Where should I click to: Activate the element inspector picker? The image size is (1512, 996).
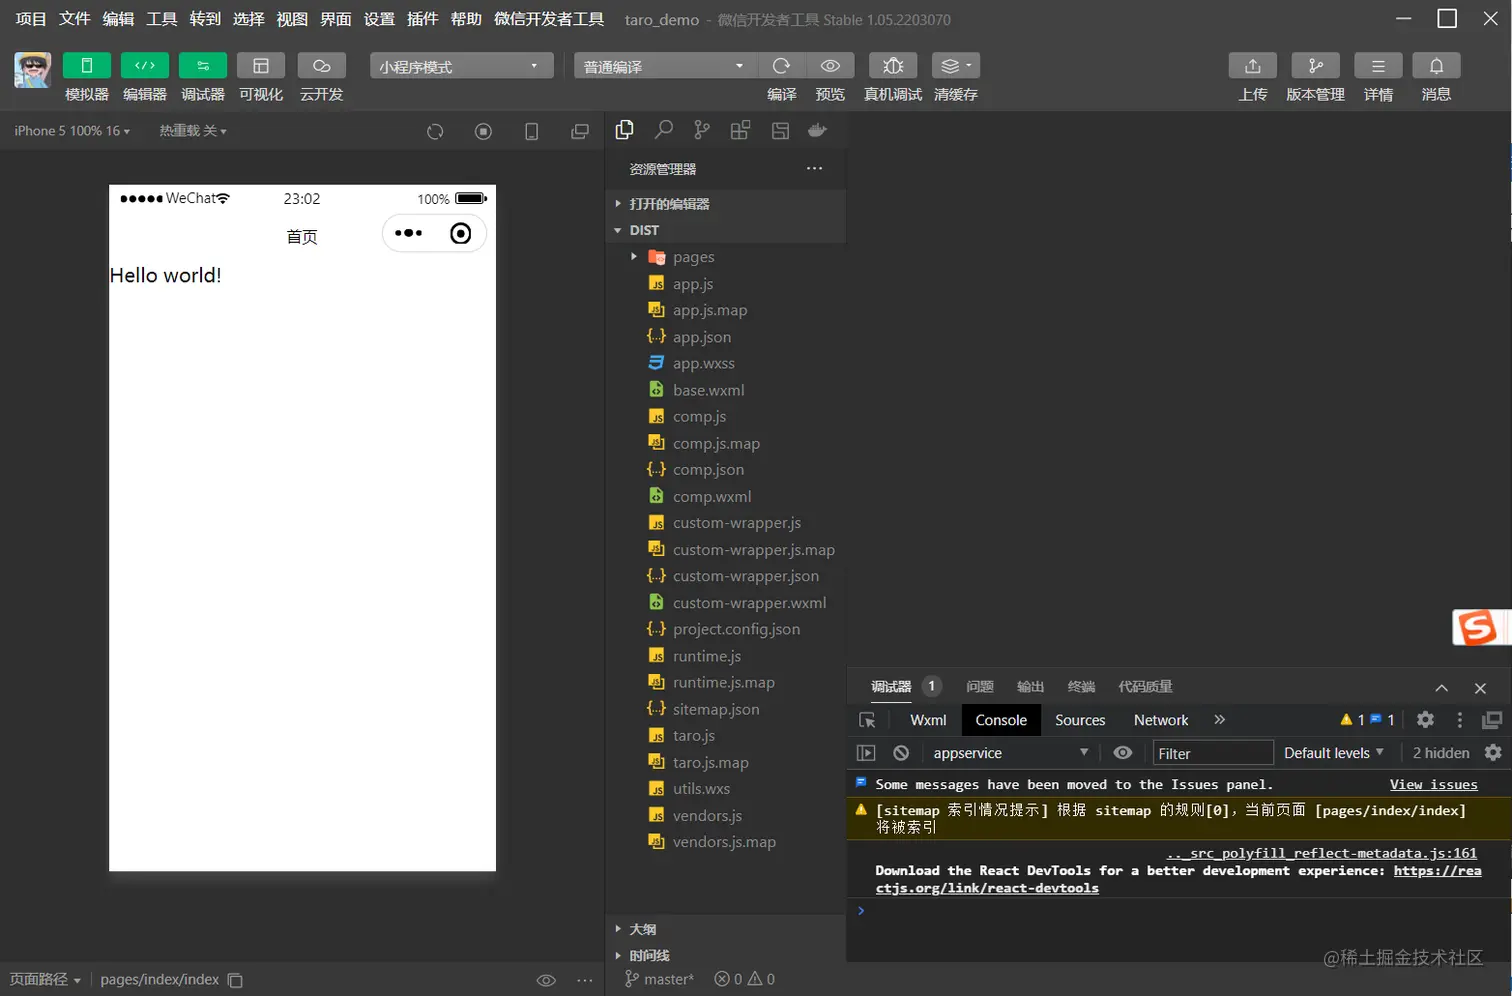(x=867, y=720)
